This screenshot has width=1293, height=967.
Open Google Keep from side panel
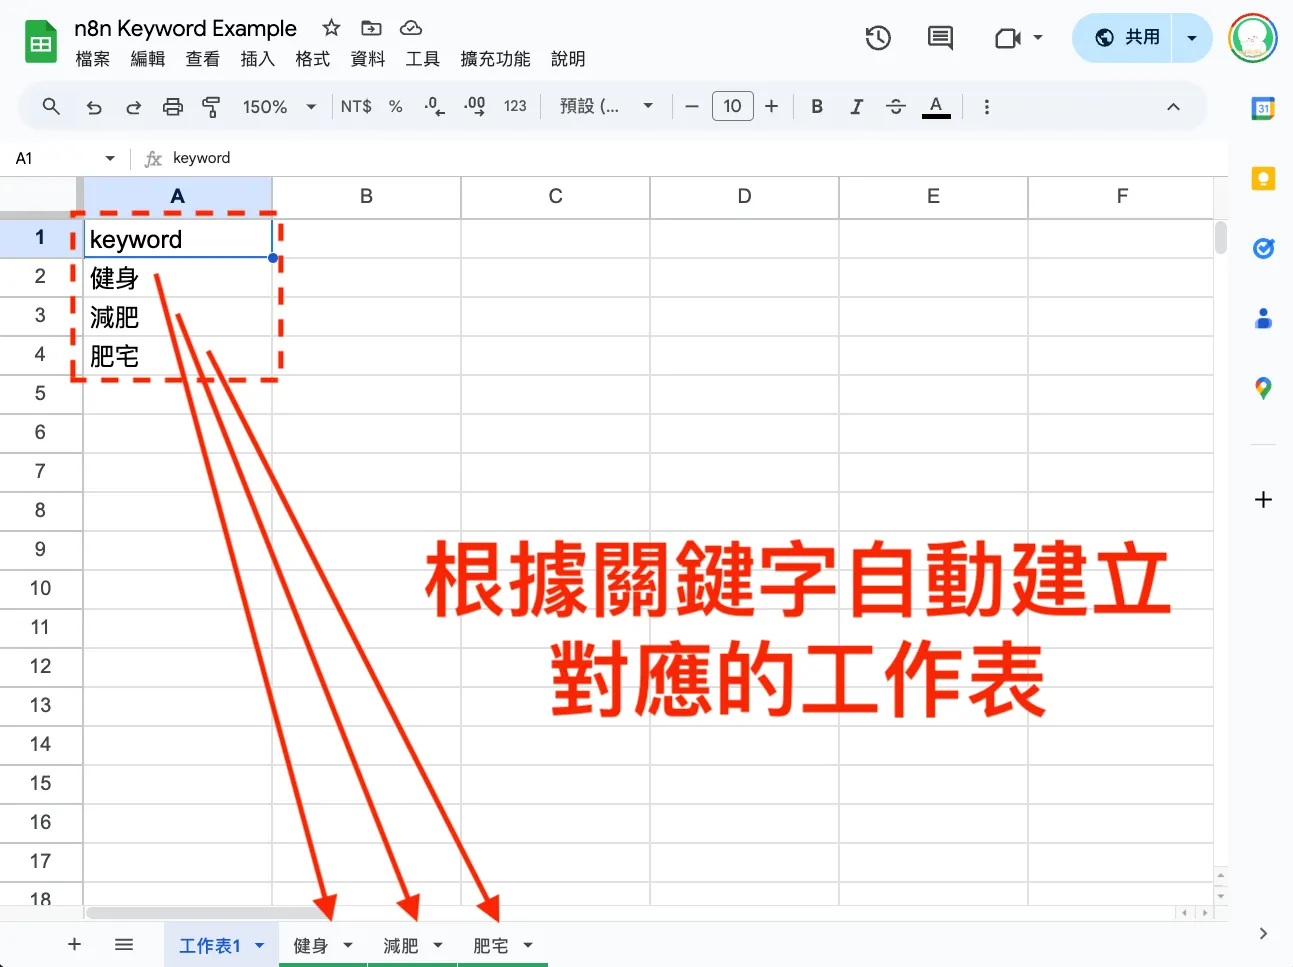click(x=1263, y=179)
